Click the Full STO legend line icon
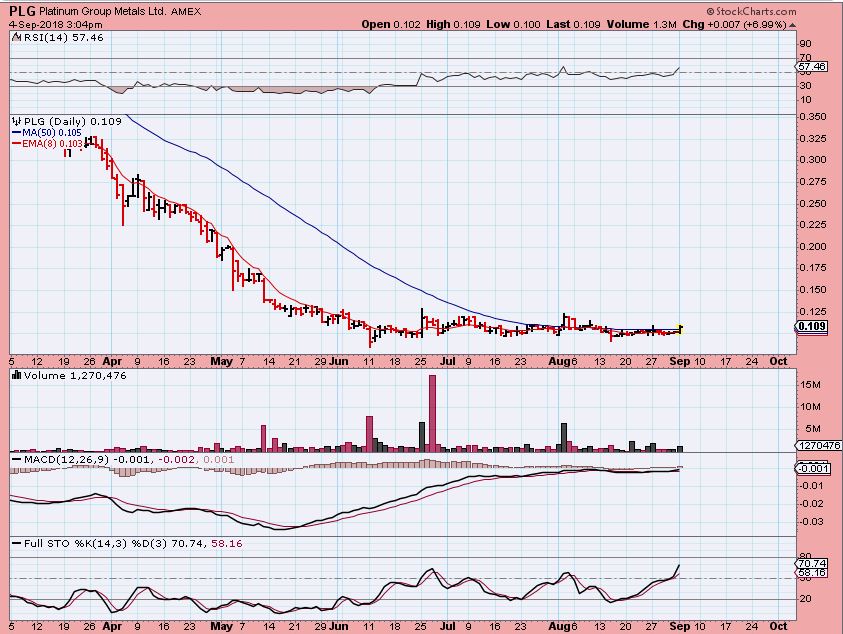 (x=16, y=544)
